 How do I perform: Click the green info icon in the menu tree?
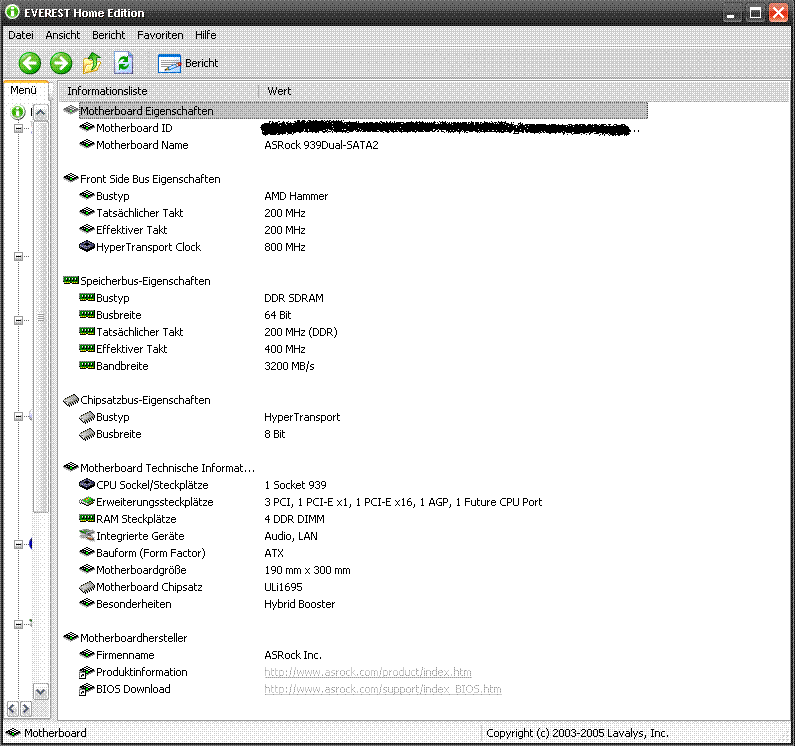pos(18,112)
